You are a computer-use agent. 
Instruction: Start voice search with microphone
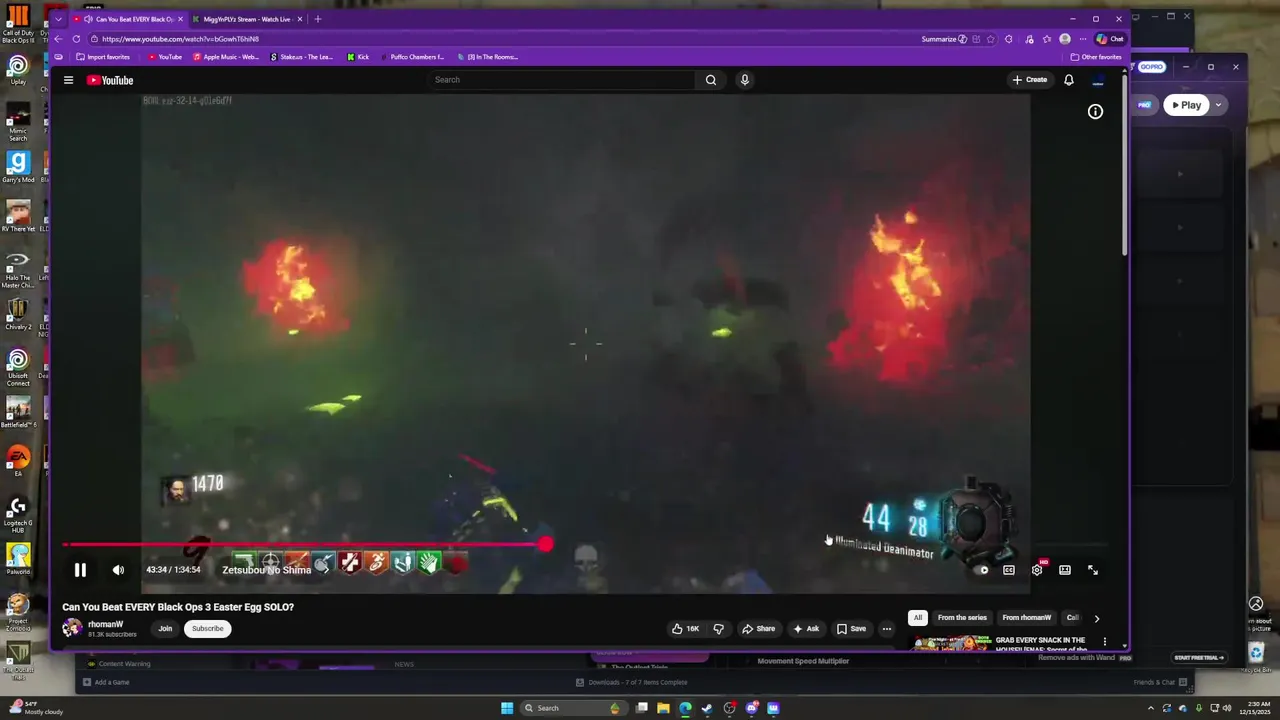coord(745,80)
